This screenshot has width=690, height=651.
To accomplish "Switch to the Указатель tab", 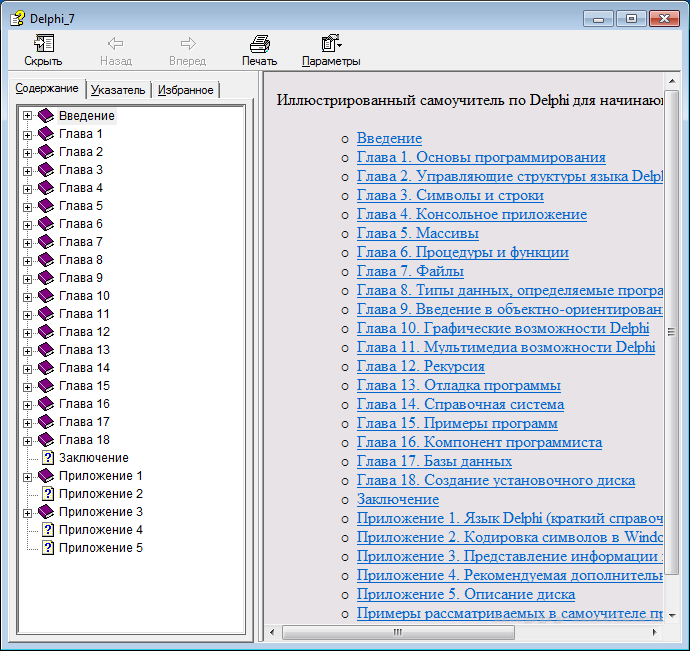I will (x=118, y=90).
